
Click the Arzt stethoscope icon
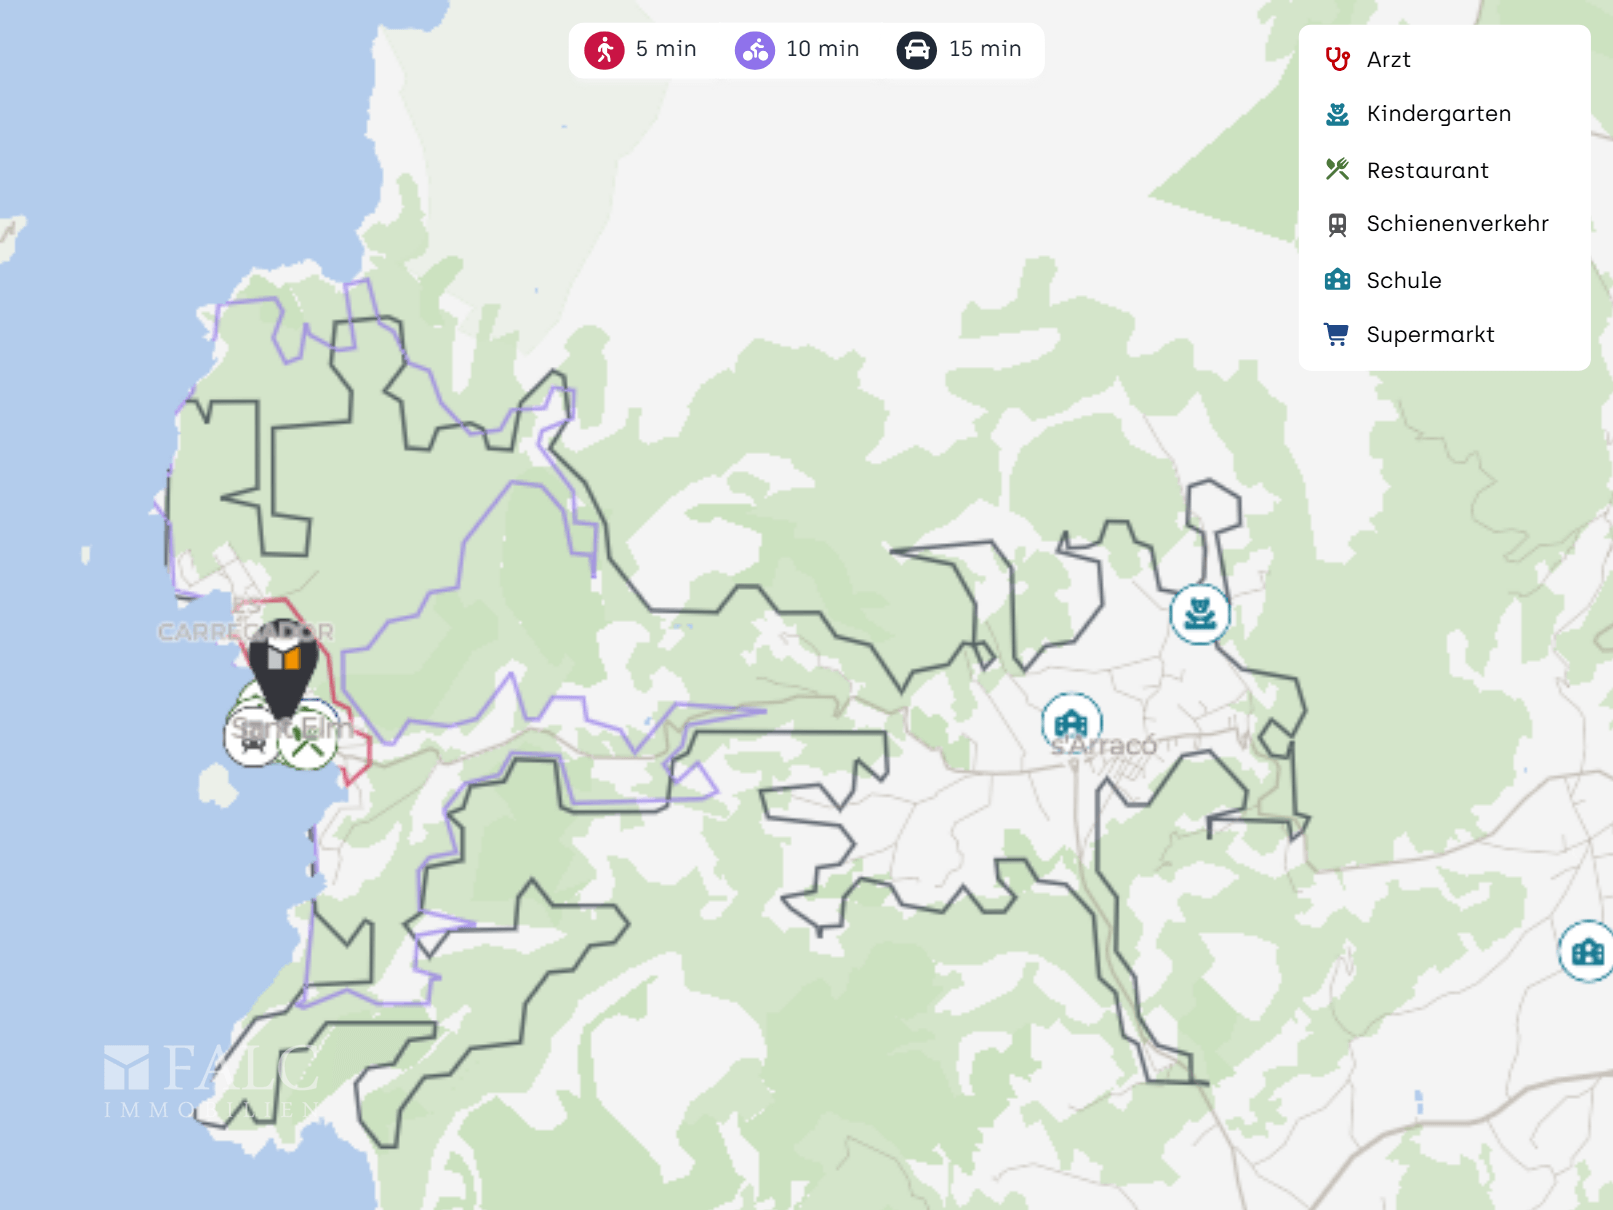(x=1337, y=59)
